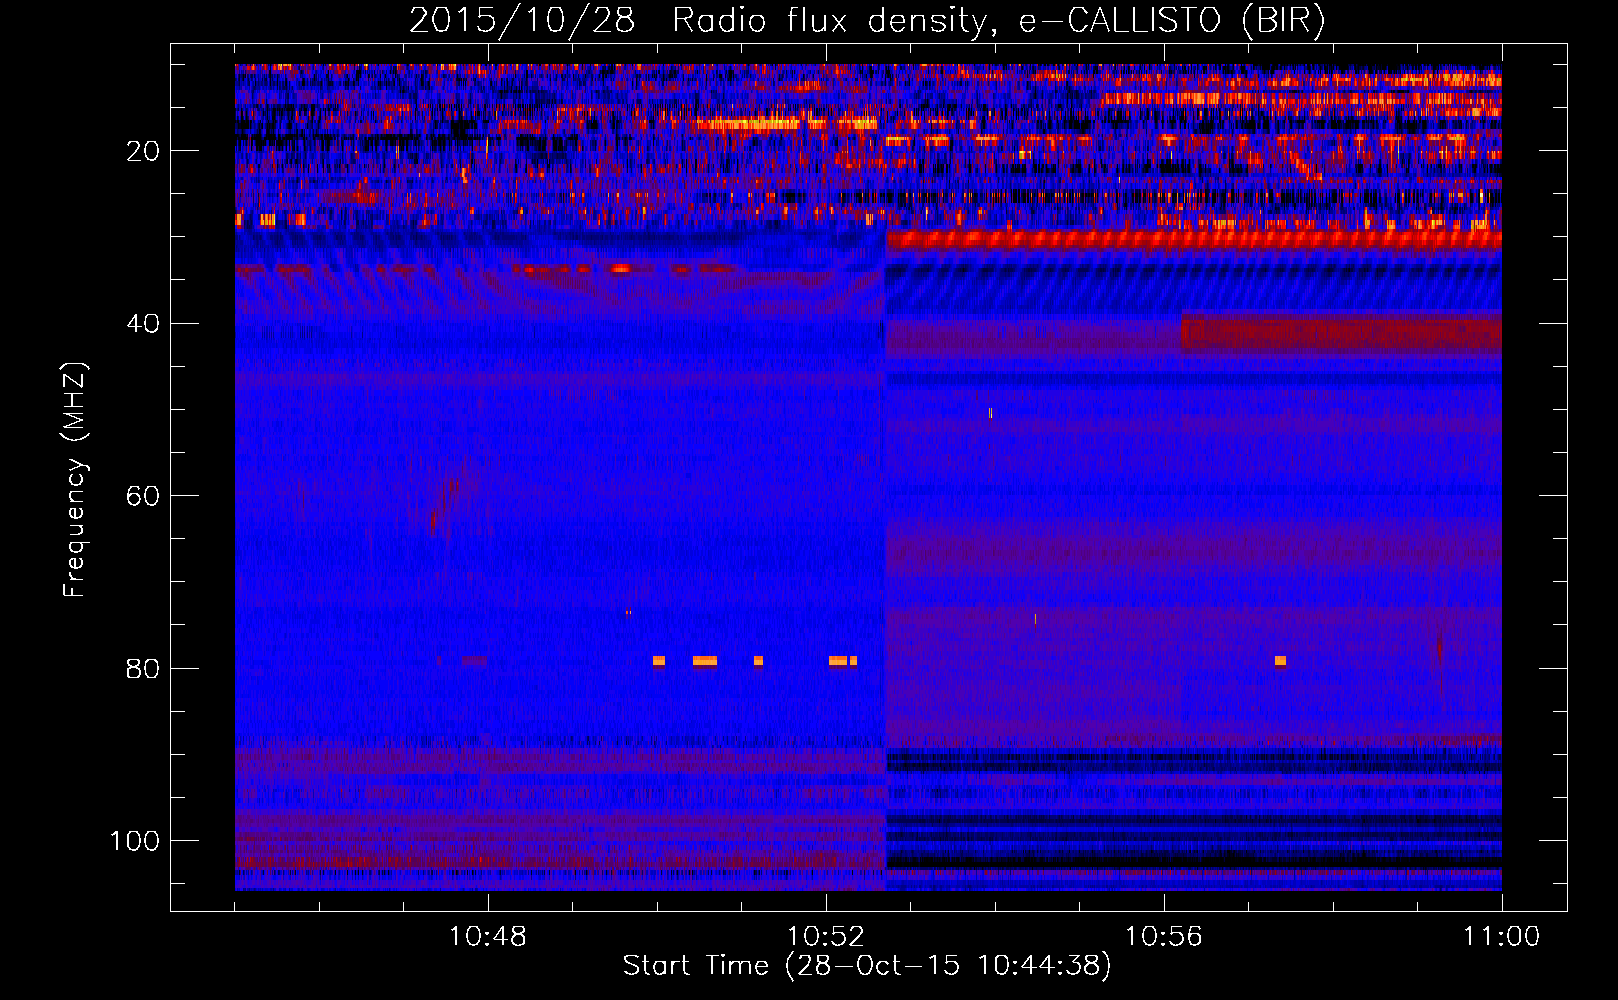This screenshot has height=1000, width=1618.
Task: Click the lone orange burst near 80 MHz after 10:56
Action: pos(1280,661)
